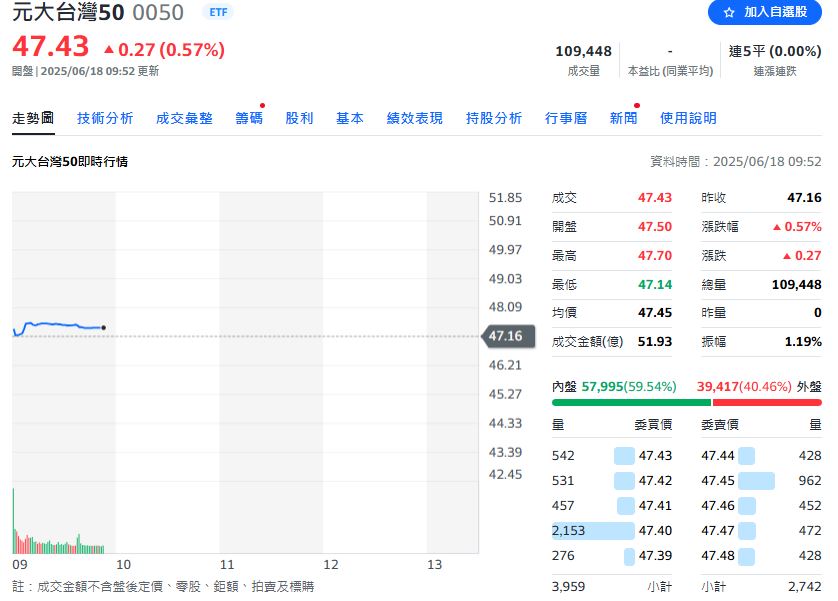Click the 成交金額(億) 51.93 value
Viewport: 838px width, 601px height.
pos(655,341)
